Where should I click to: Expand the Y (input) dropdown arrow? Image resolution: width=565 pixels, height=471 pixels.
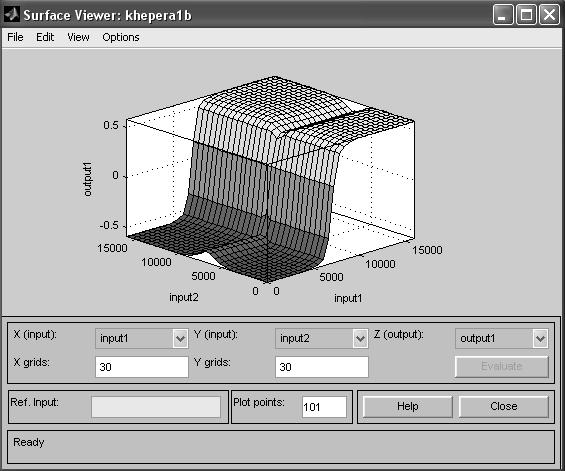(360, 338)
